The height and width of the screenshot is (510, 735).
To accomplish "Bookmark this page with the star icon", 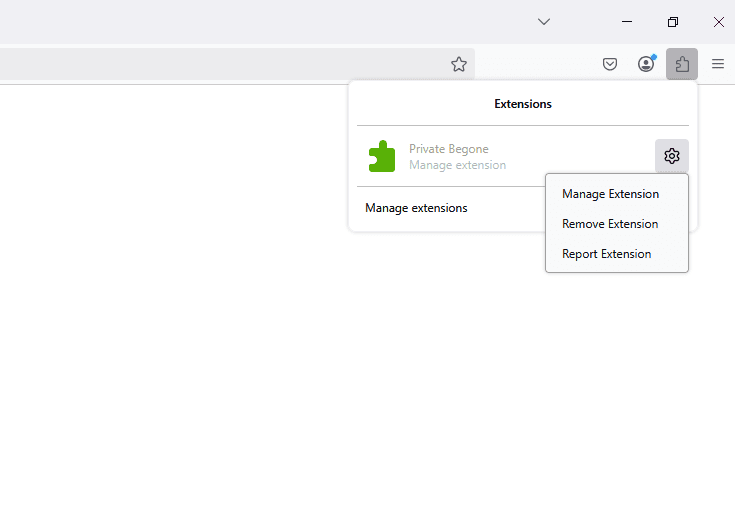I will click(x=459, y=64).
